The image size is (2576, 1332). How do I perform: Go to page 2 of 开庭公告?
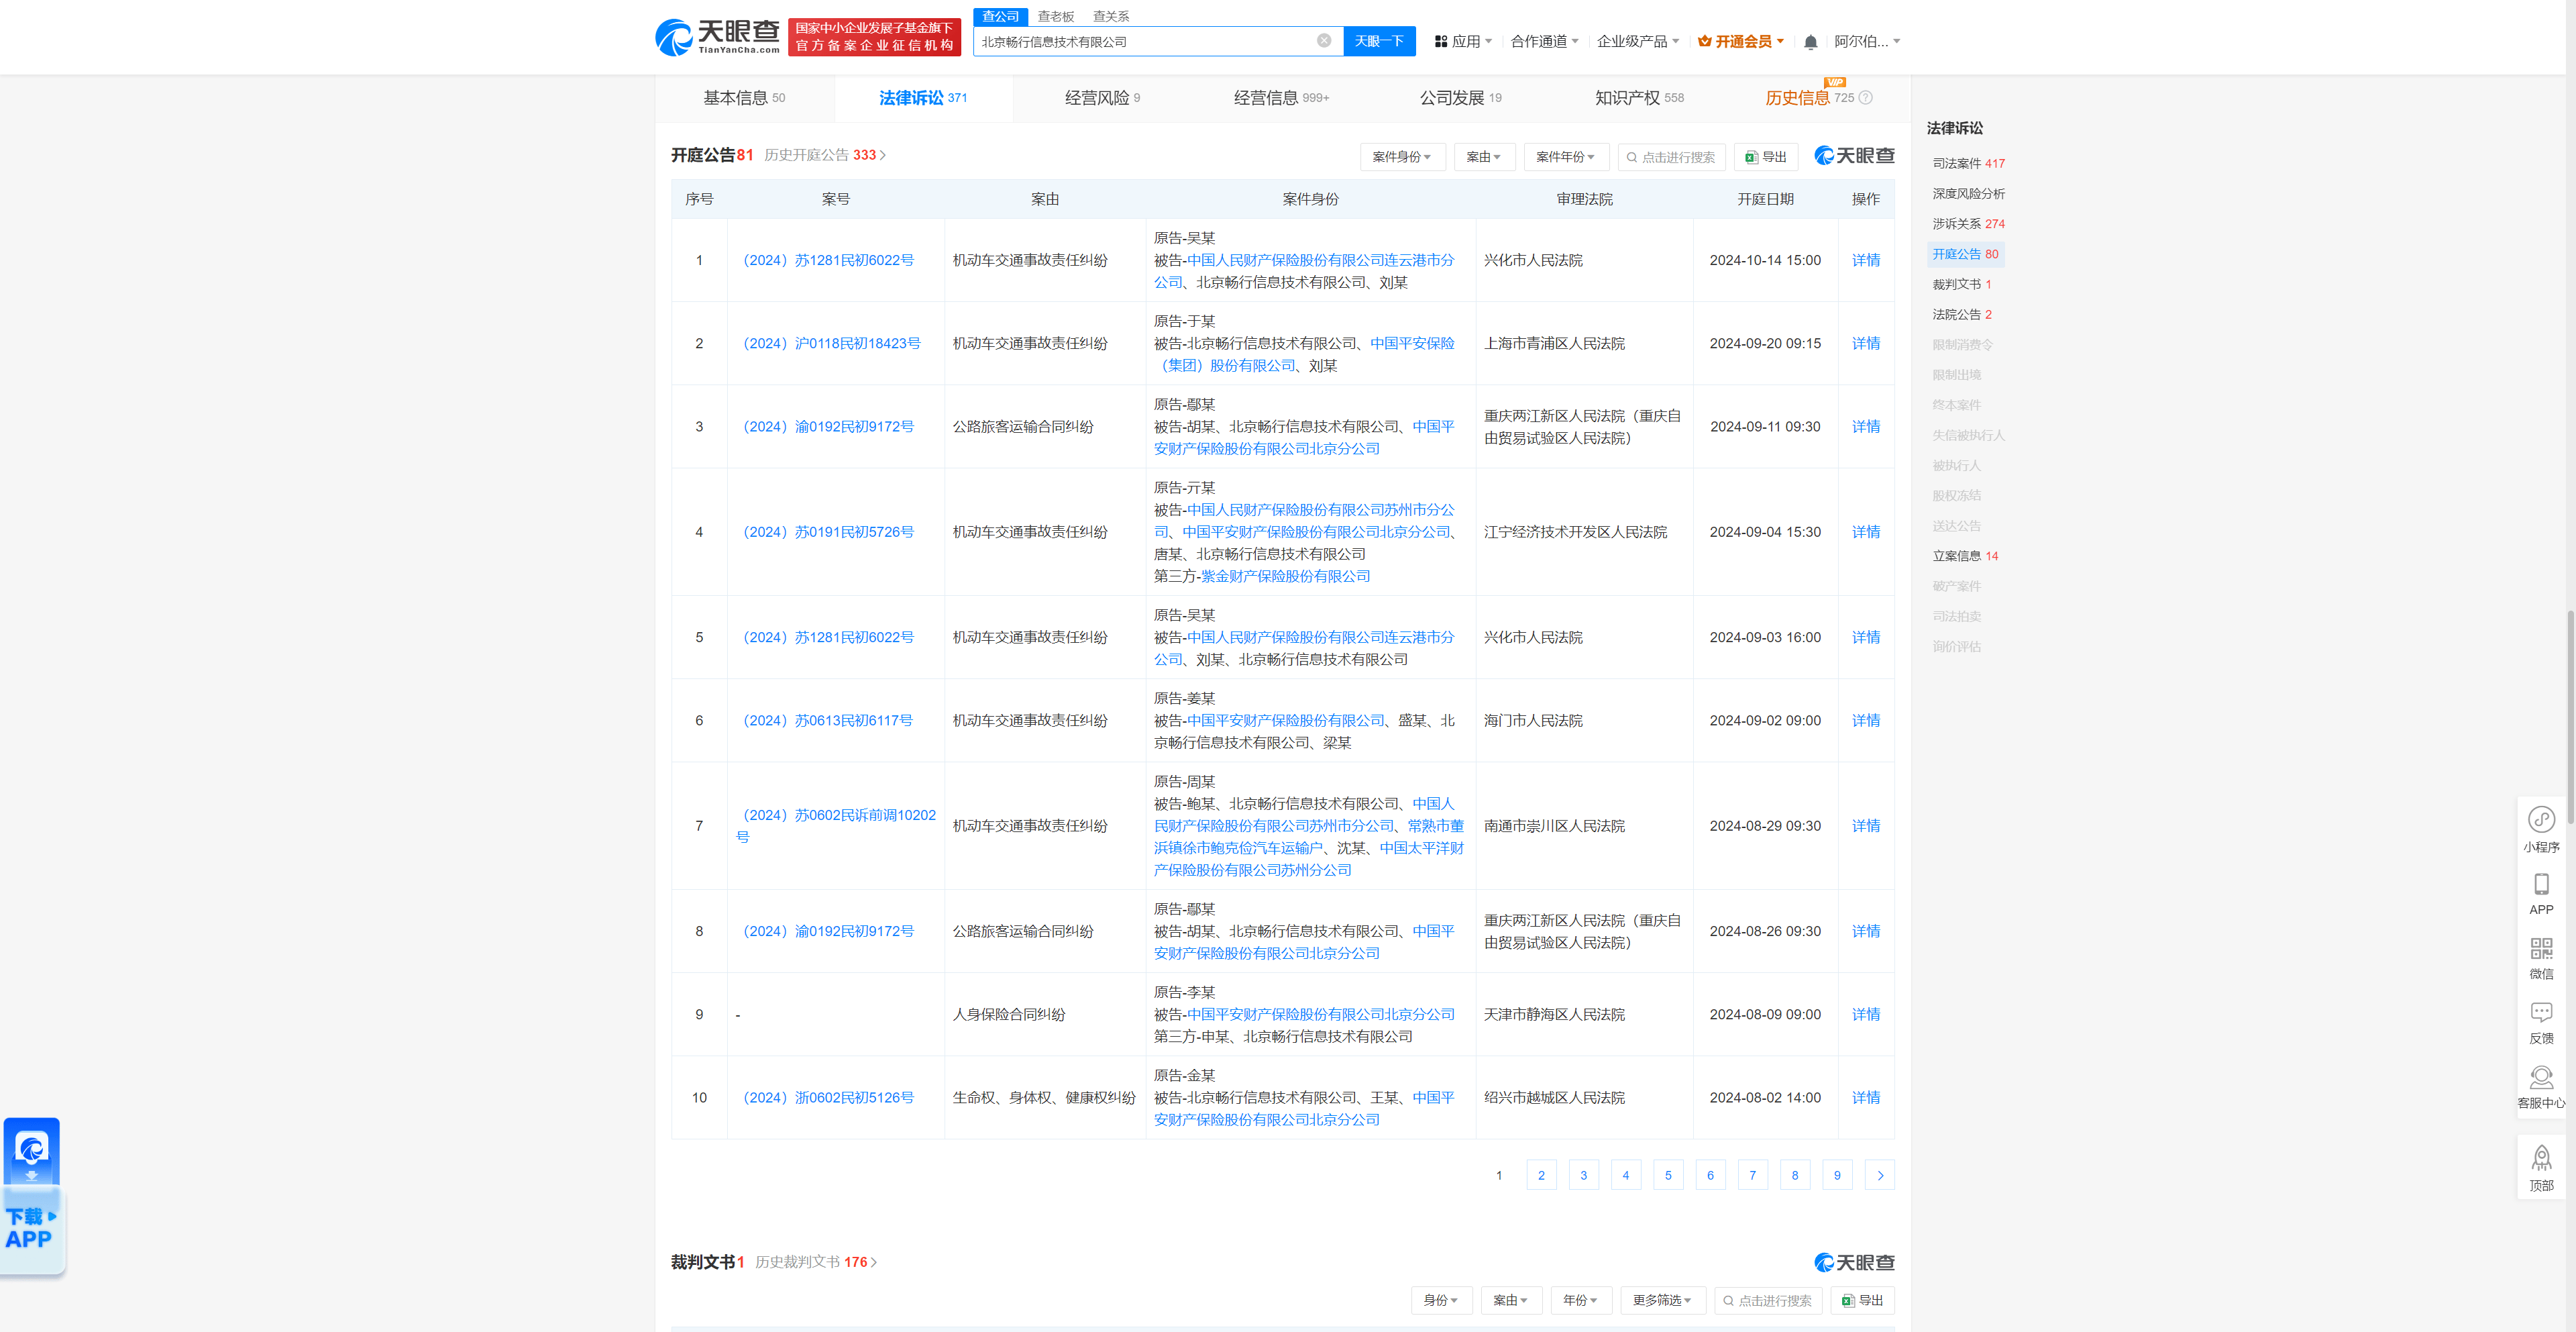click(x=1541, y=1175)
